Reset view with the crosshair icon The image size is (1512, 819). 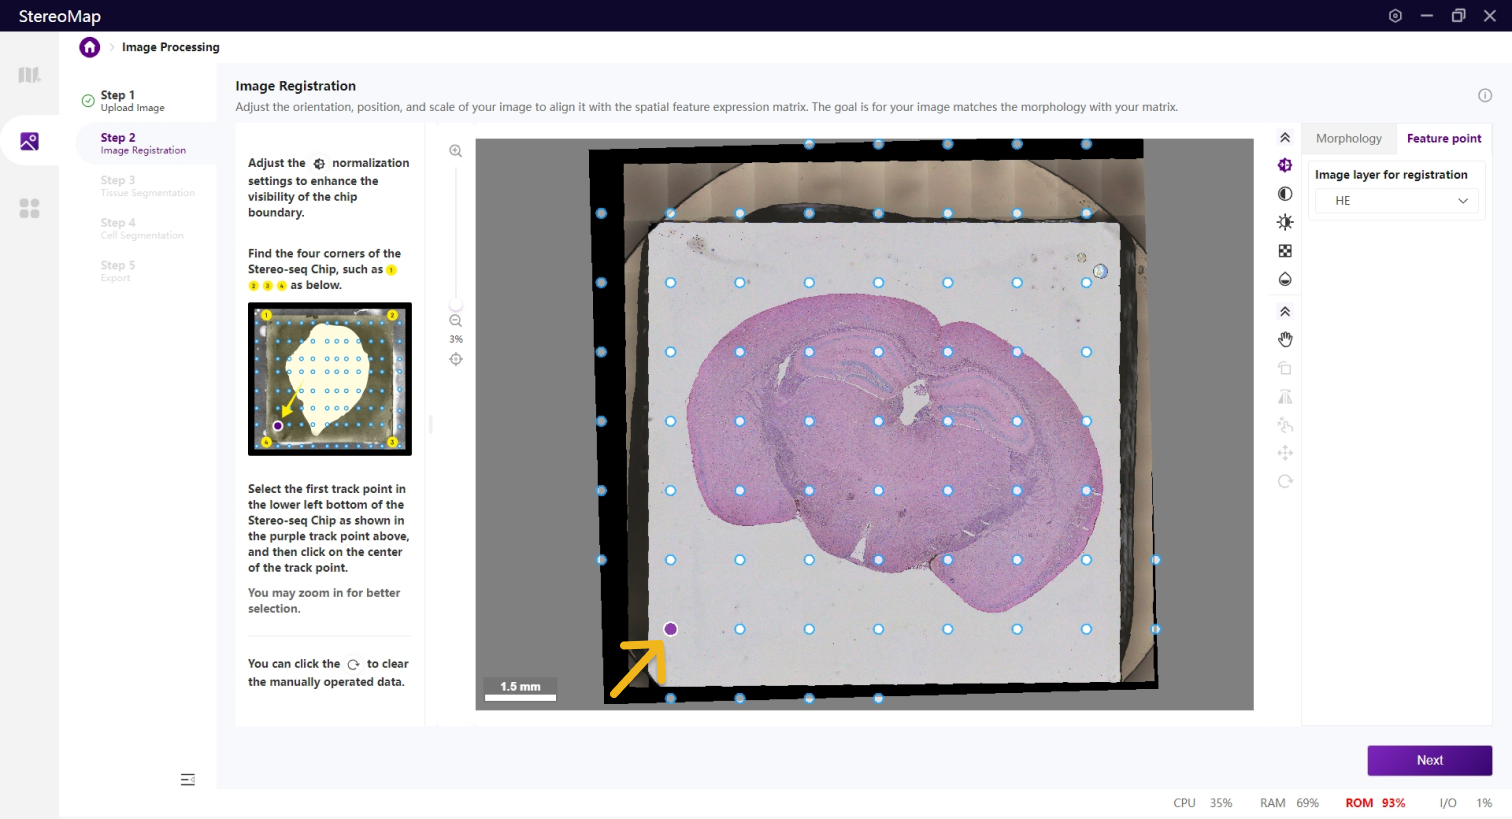coord(456,359)
